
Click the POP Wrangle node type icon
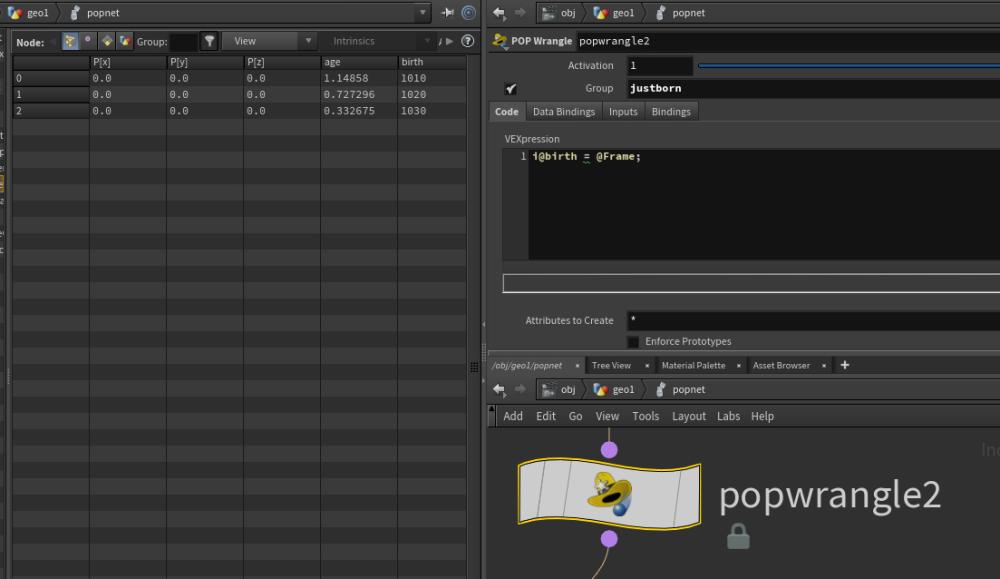500,41
